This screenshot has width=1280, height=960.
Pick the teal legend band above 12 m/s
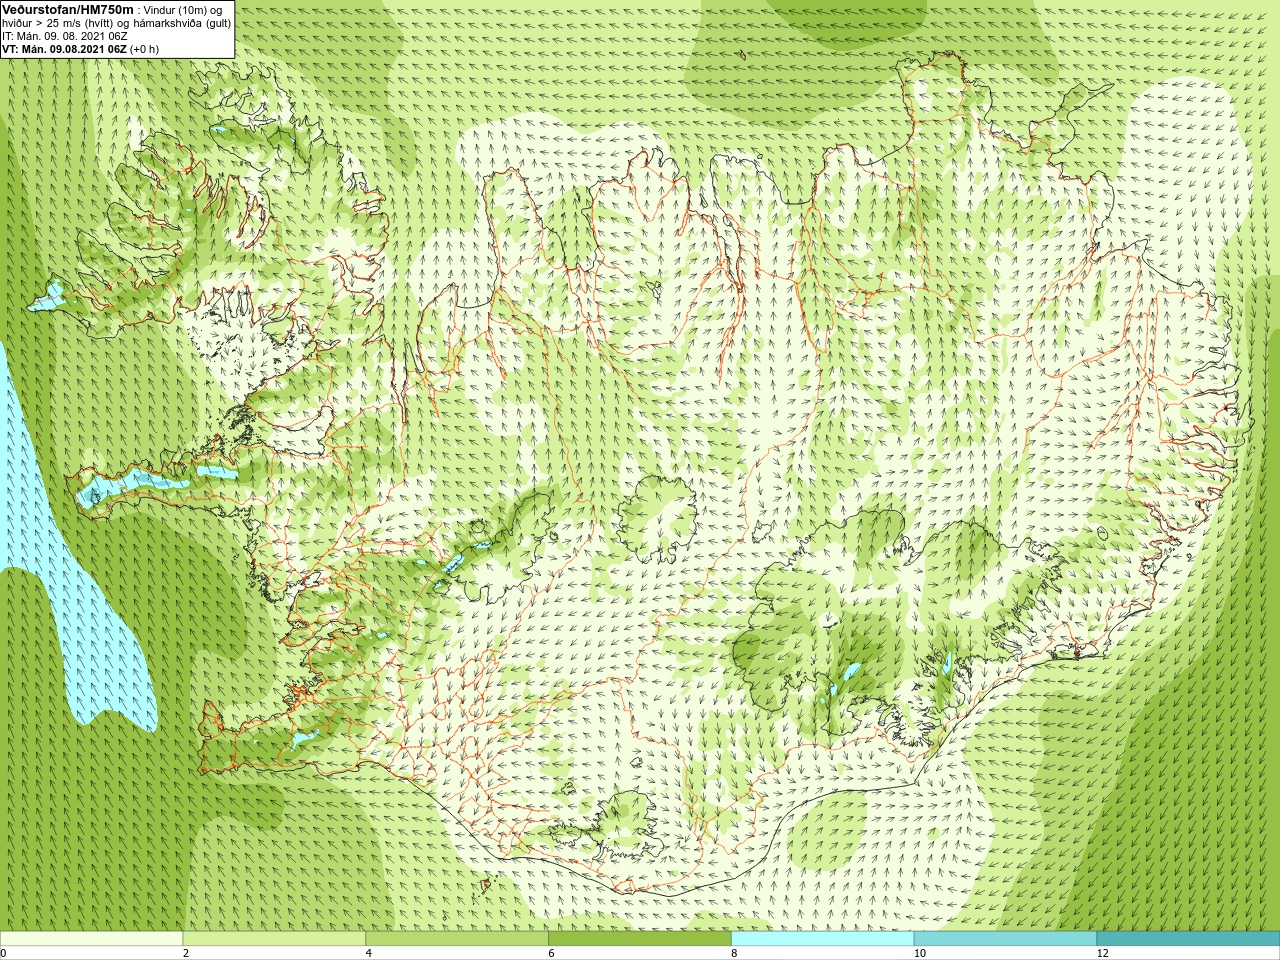point(1188,939)
